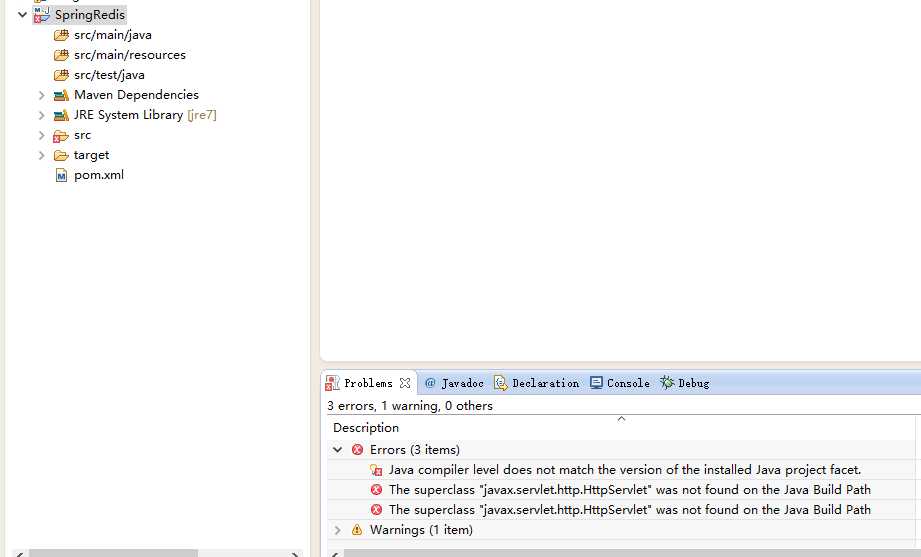Click the first HttpServlet error icon
This screenshot has height=557, width=921.
click(x=377, y=490)
